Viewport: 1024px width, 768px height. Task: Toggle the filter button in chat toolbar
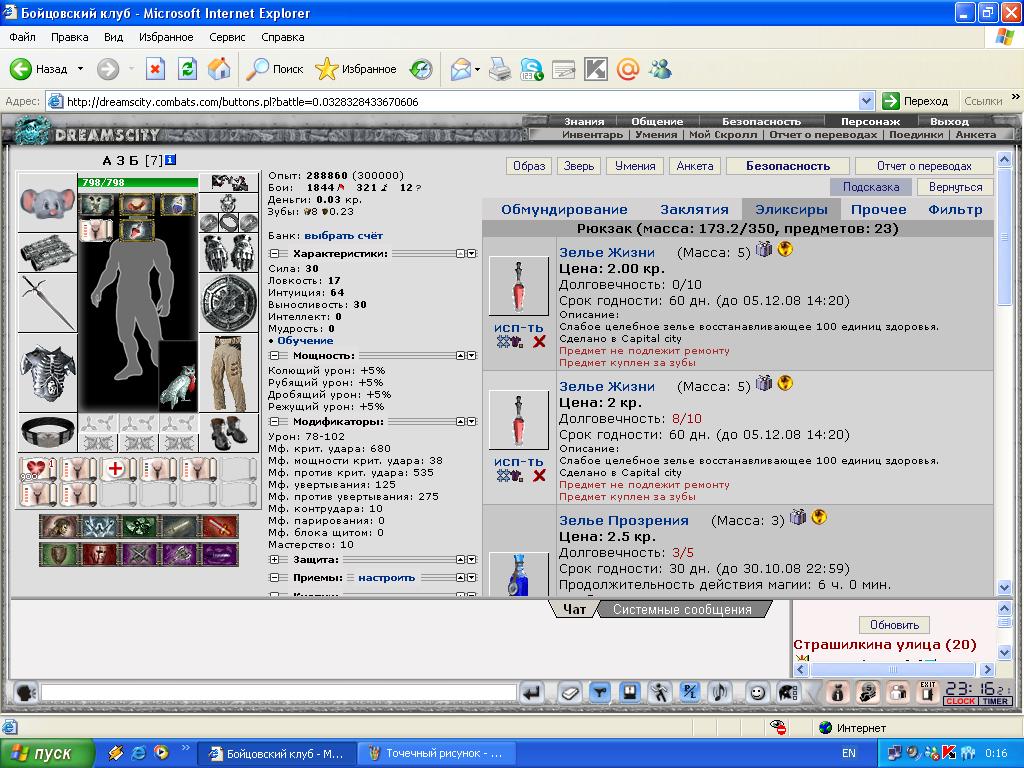click(600, 692)
